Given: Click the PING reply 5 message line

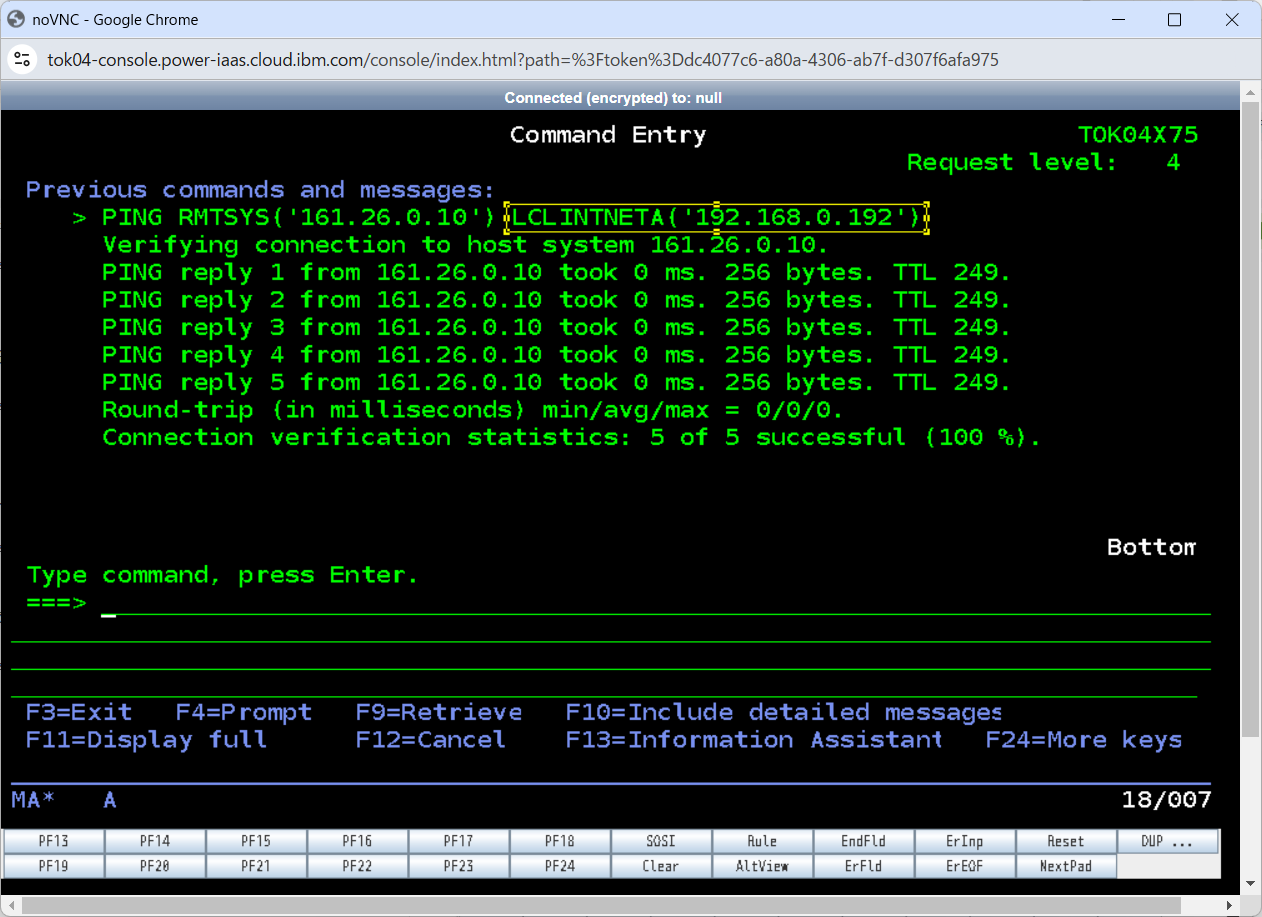Looking at the screenshot, I should (x=557, y=382).
